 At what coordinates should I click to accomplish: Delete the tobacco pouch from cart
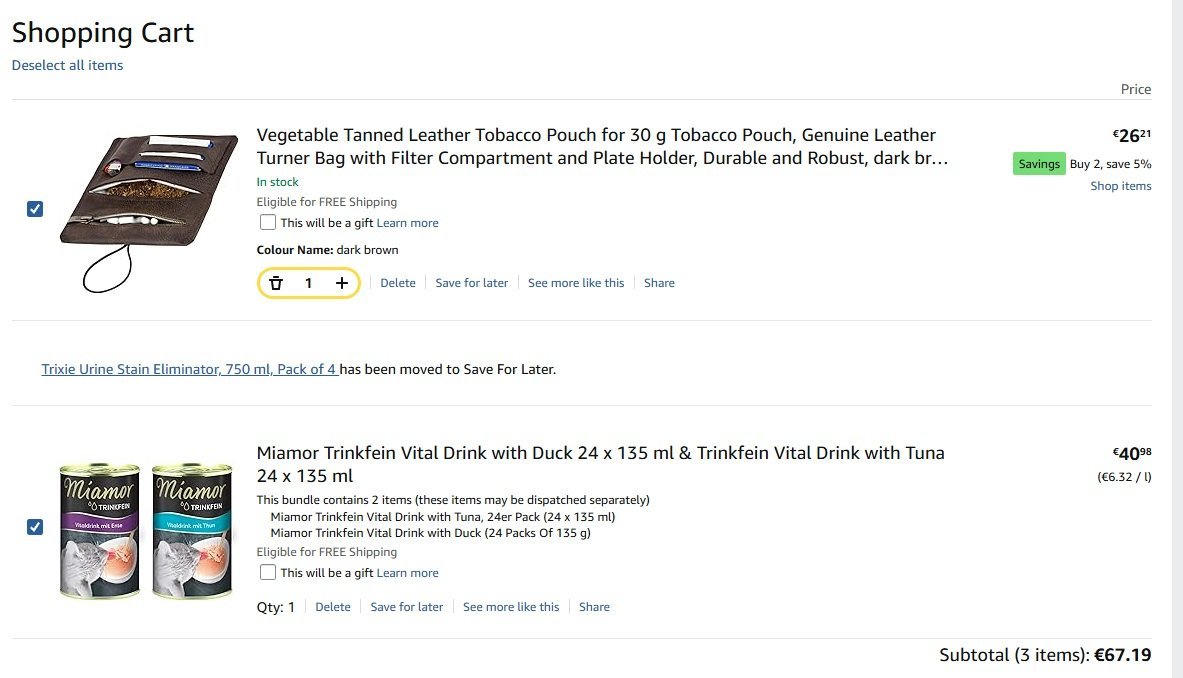point(398,284)
